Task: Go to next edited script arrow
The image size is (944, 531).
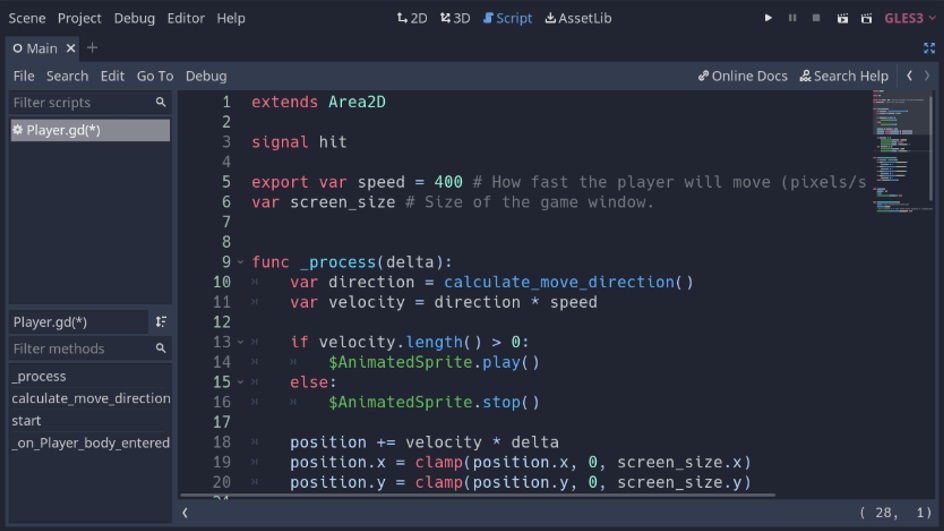Action: pos(927,76)
